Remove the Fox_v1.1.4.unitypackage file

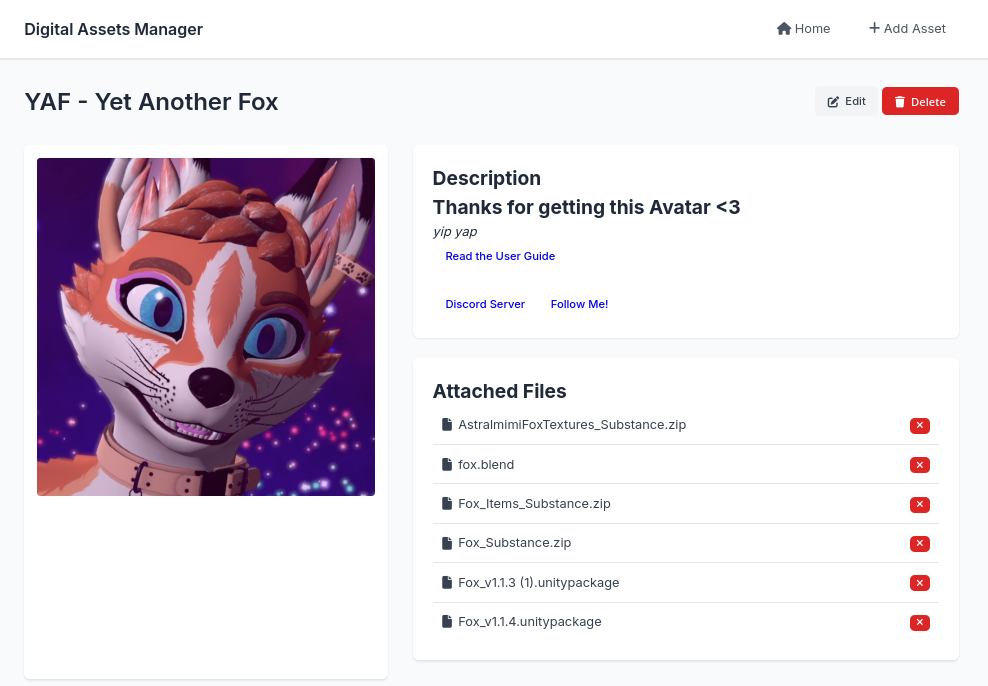tap(919, 622)
